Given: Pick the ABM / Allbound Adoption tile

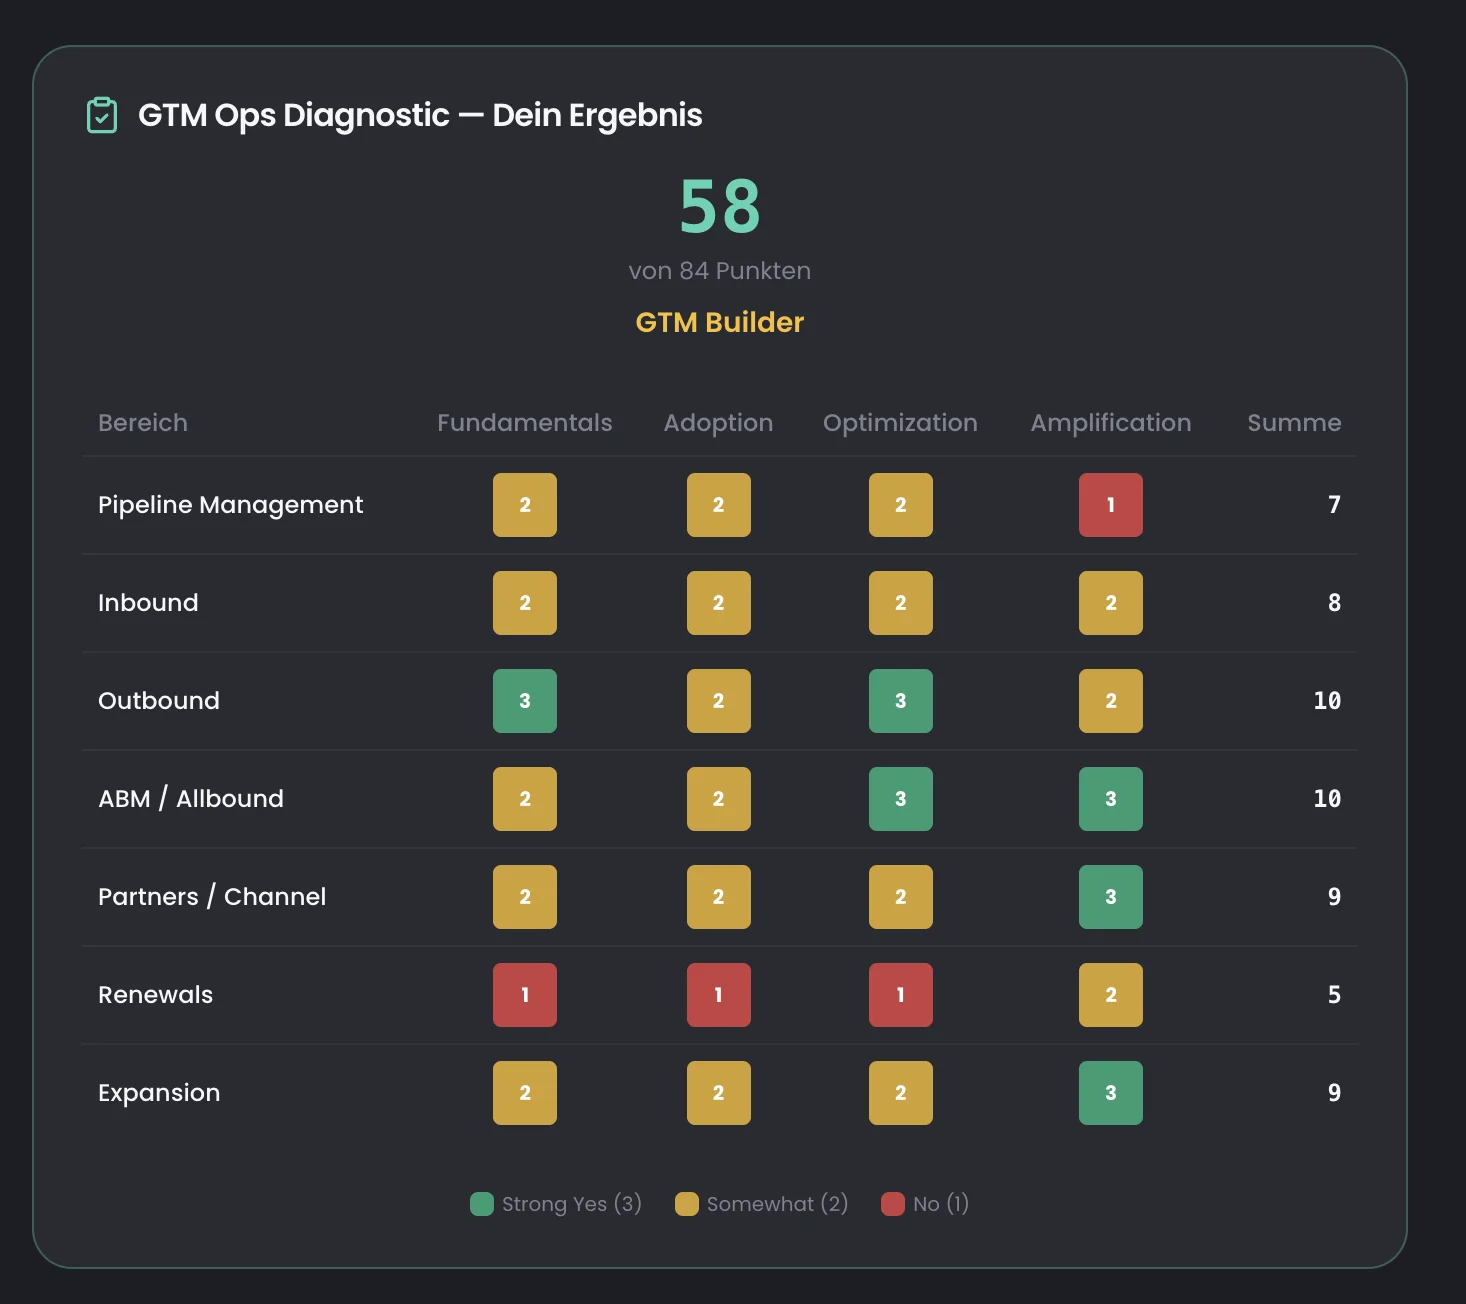Looking at the screenshot, I should pyautogui.click(x=719, y=799).
